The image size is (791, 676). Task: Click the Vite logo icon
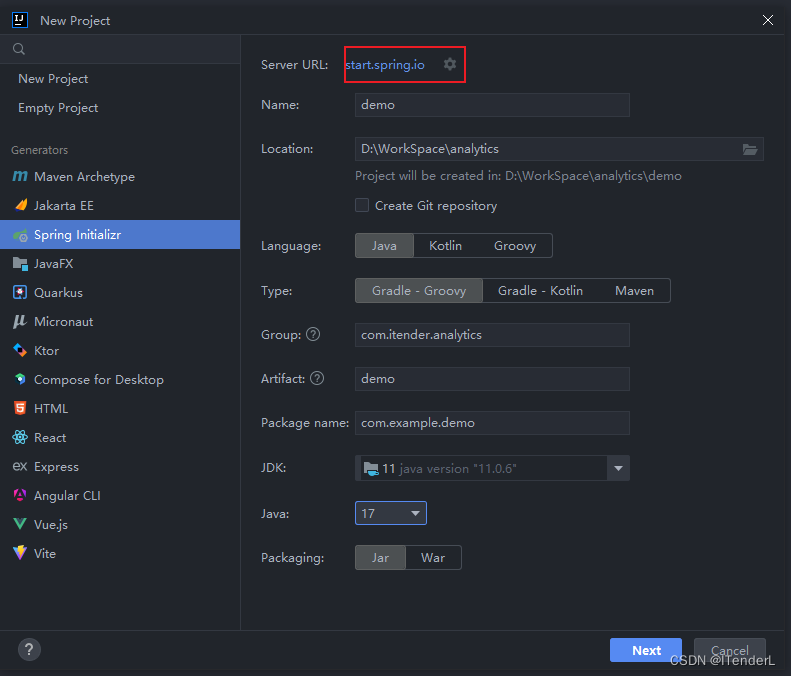[x=20, y=553]
